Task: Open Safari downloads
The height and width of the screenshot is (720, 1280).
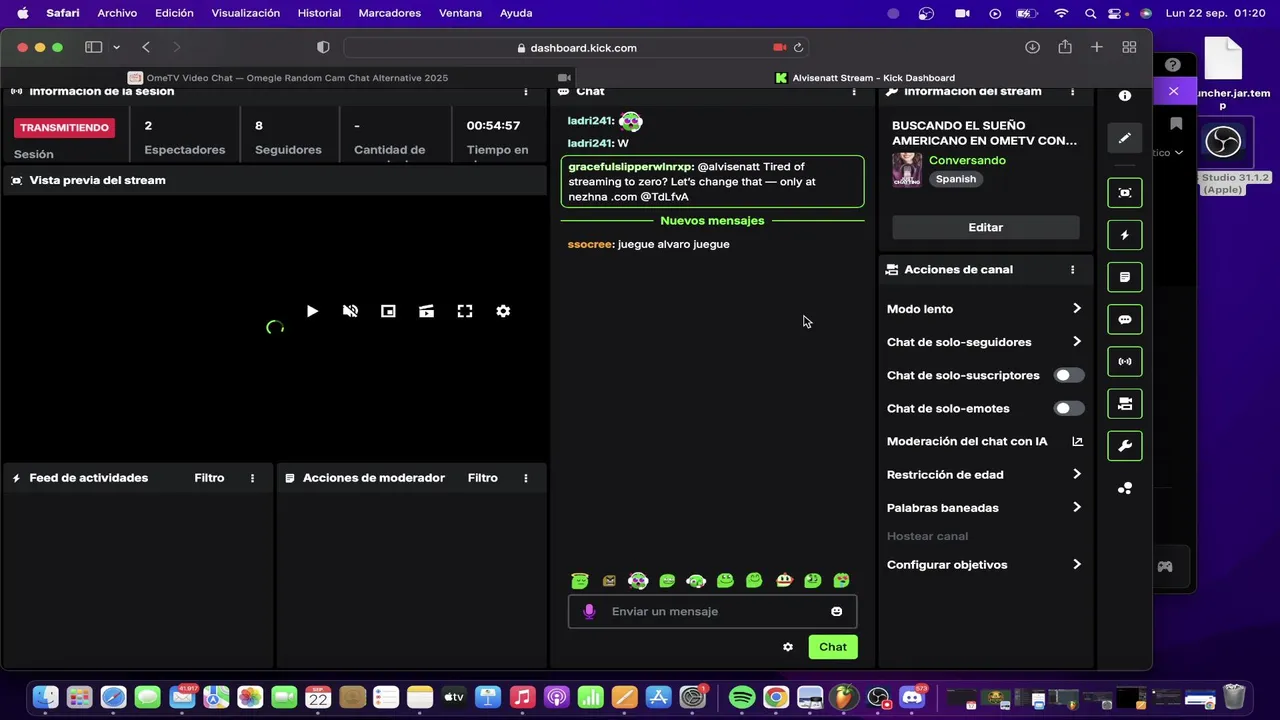Action: pyautogui.click(x=1032, y=47)
